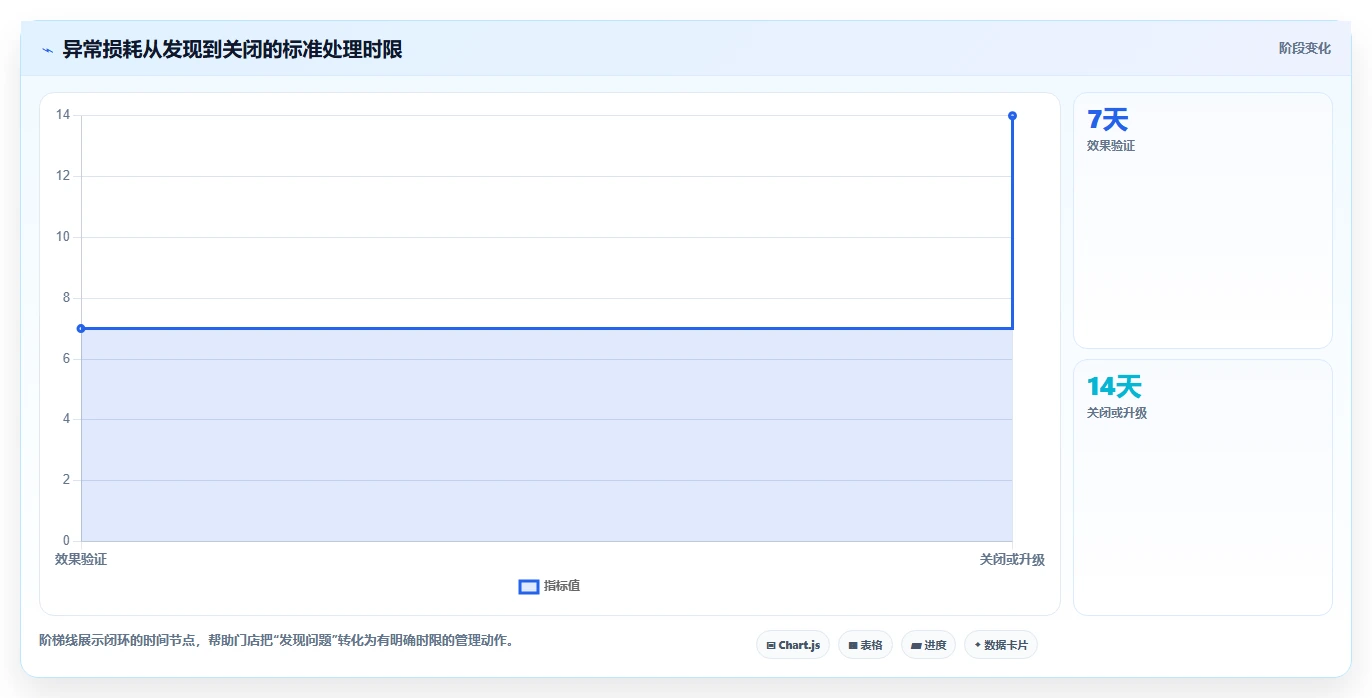Click the 表格 tag chip
Viewport: 1372px width, 698px height.
coord(865,645)
